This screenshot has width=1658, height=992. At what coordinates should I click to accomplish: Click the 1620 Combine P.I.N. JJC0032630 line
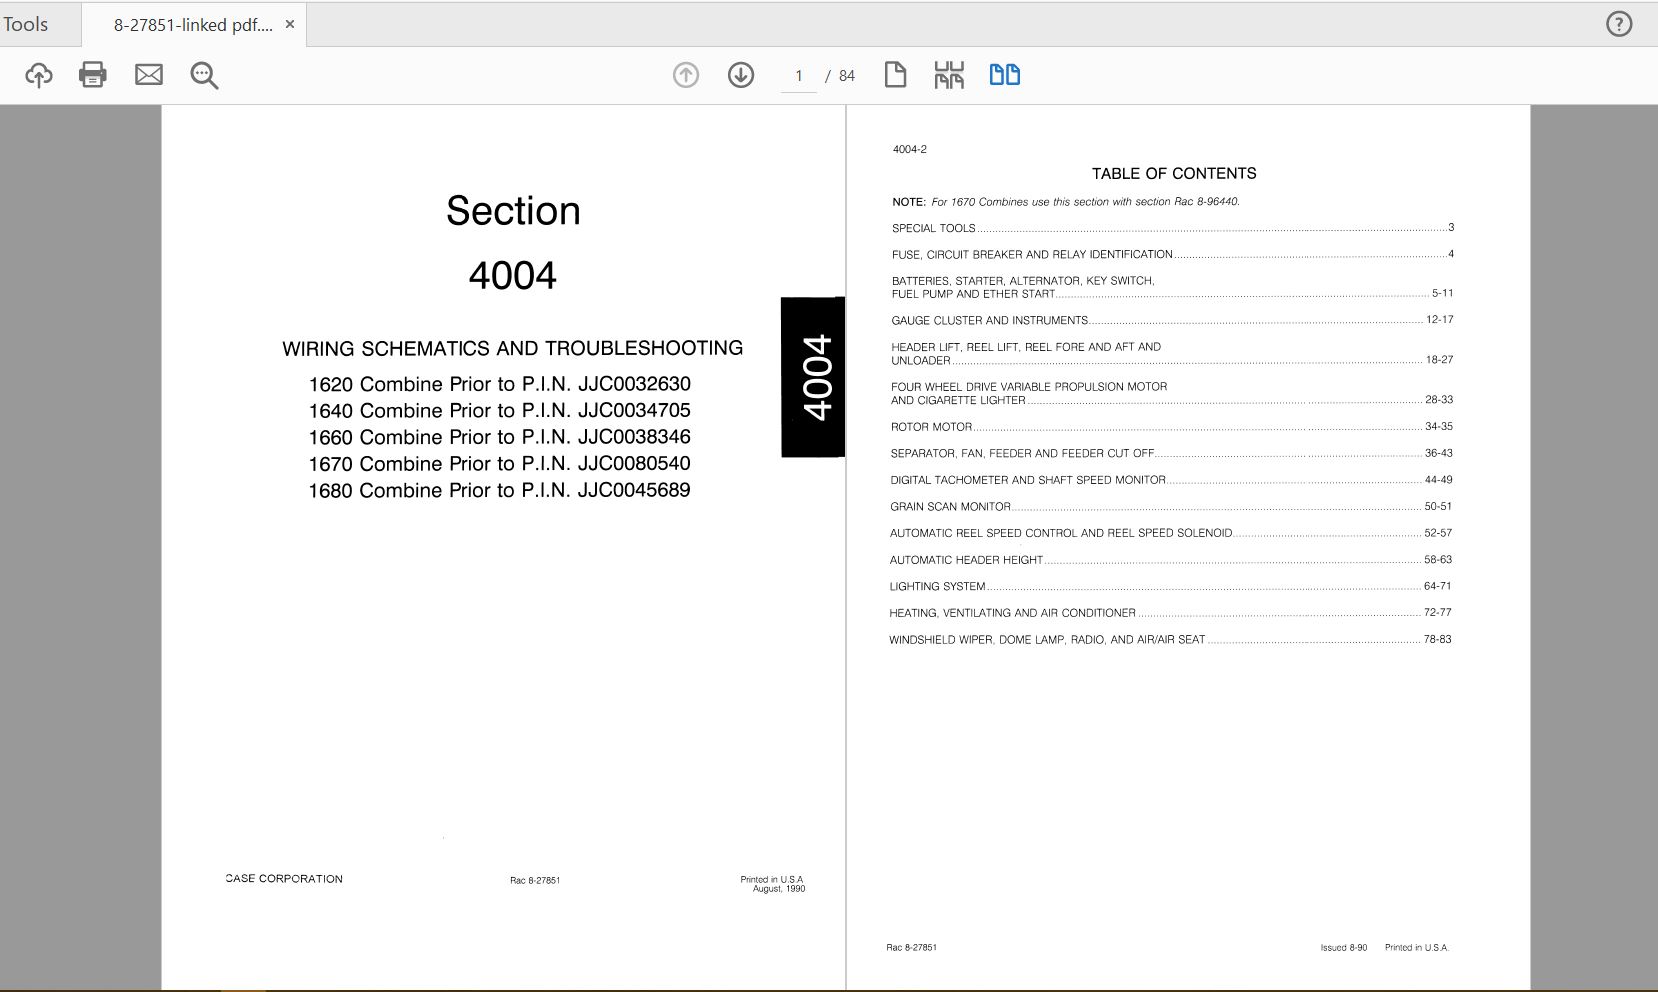[x=499, y=384]
